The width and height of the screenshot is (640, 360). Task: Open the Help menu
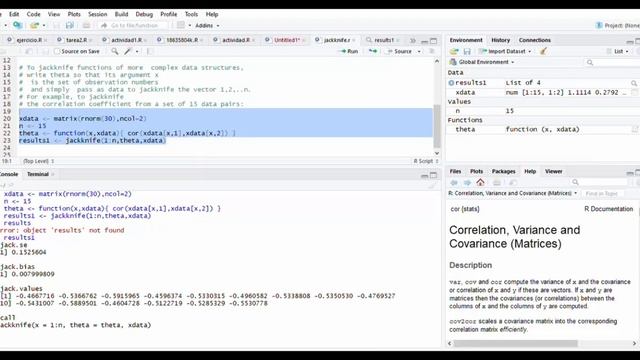coord(212,14)
